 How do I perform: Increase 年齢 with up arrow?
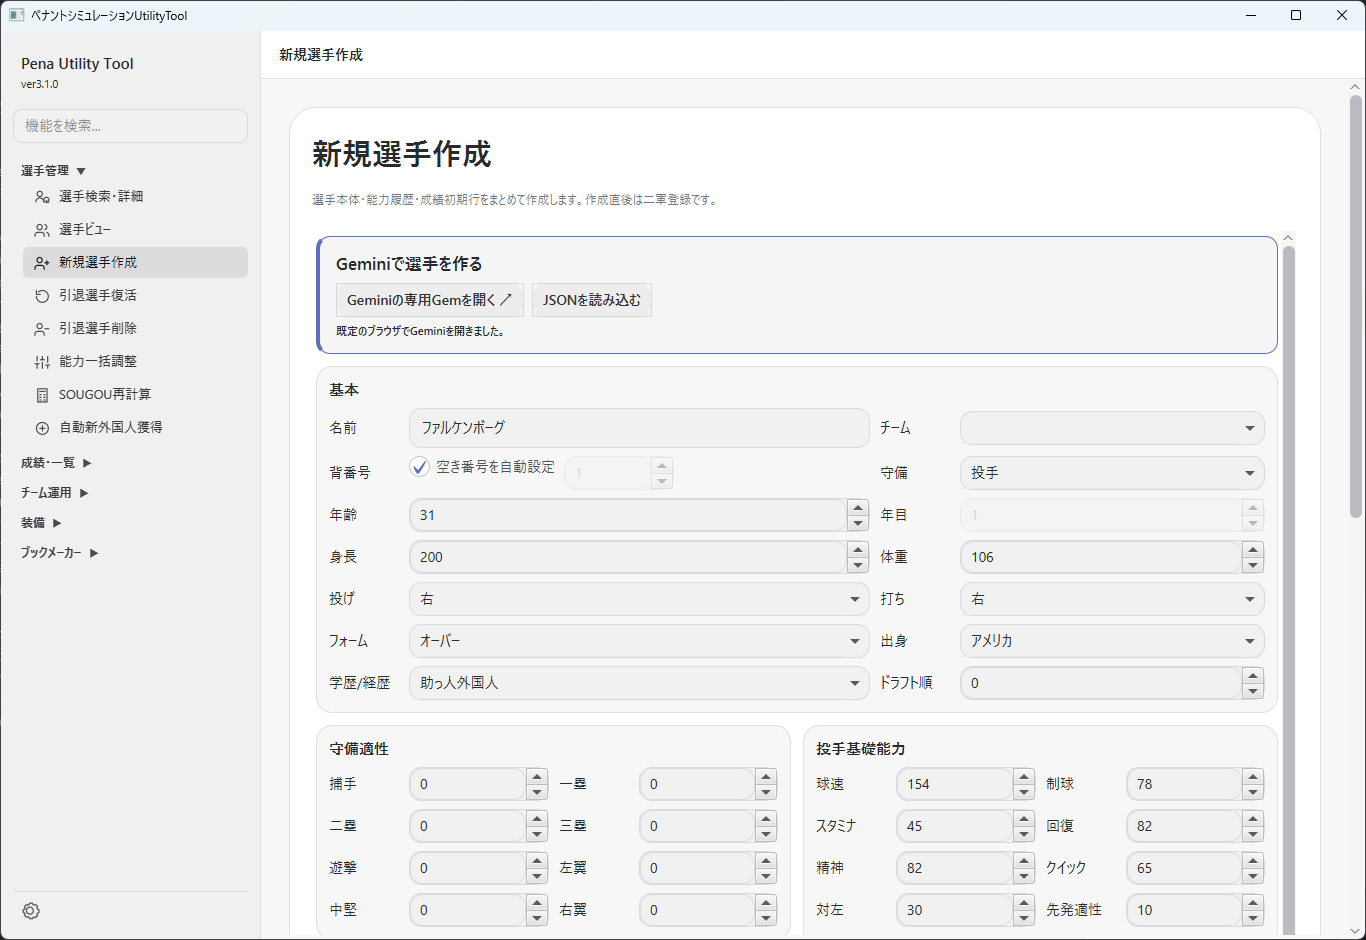click(858, 507)
